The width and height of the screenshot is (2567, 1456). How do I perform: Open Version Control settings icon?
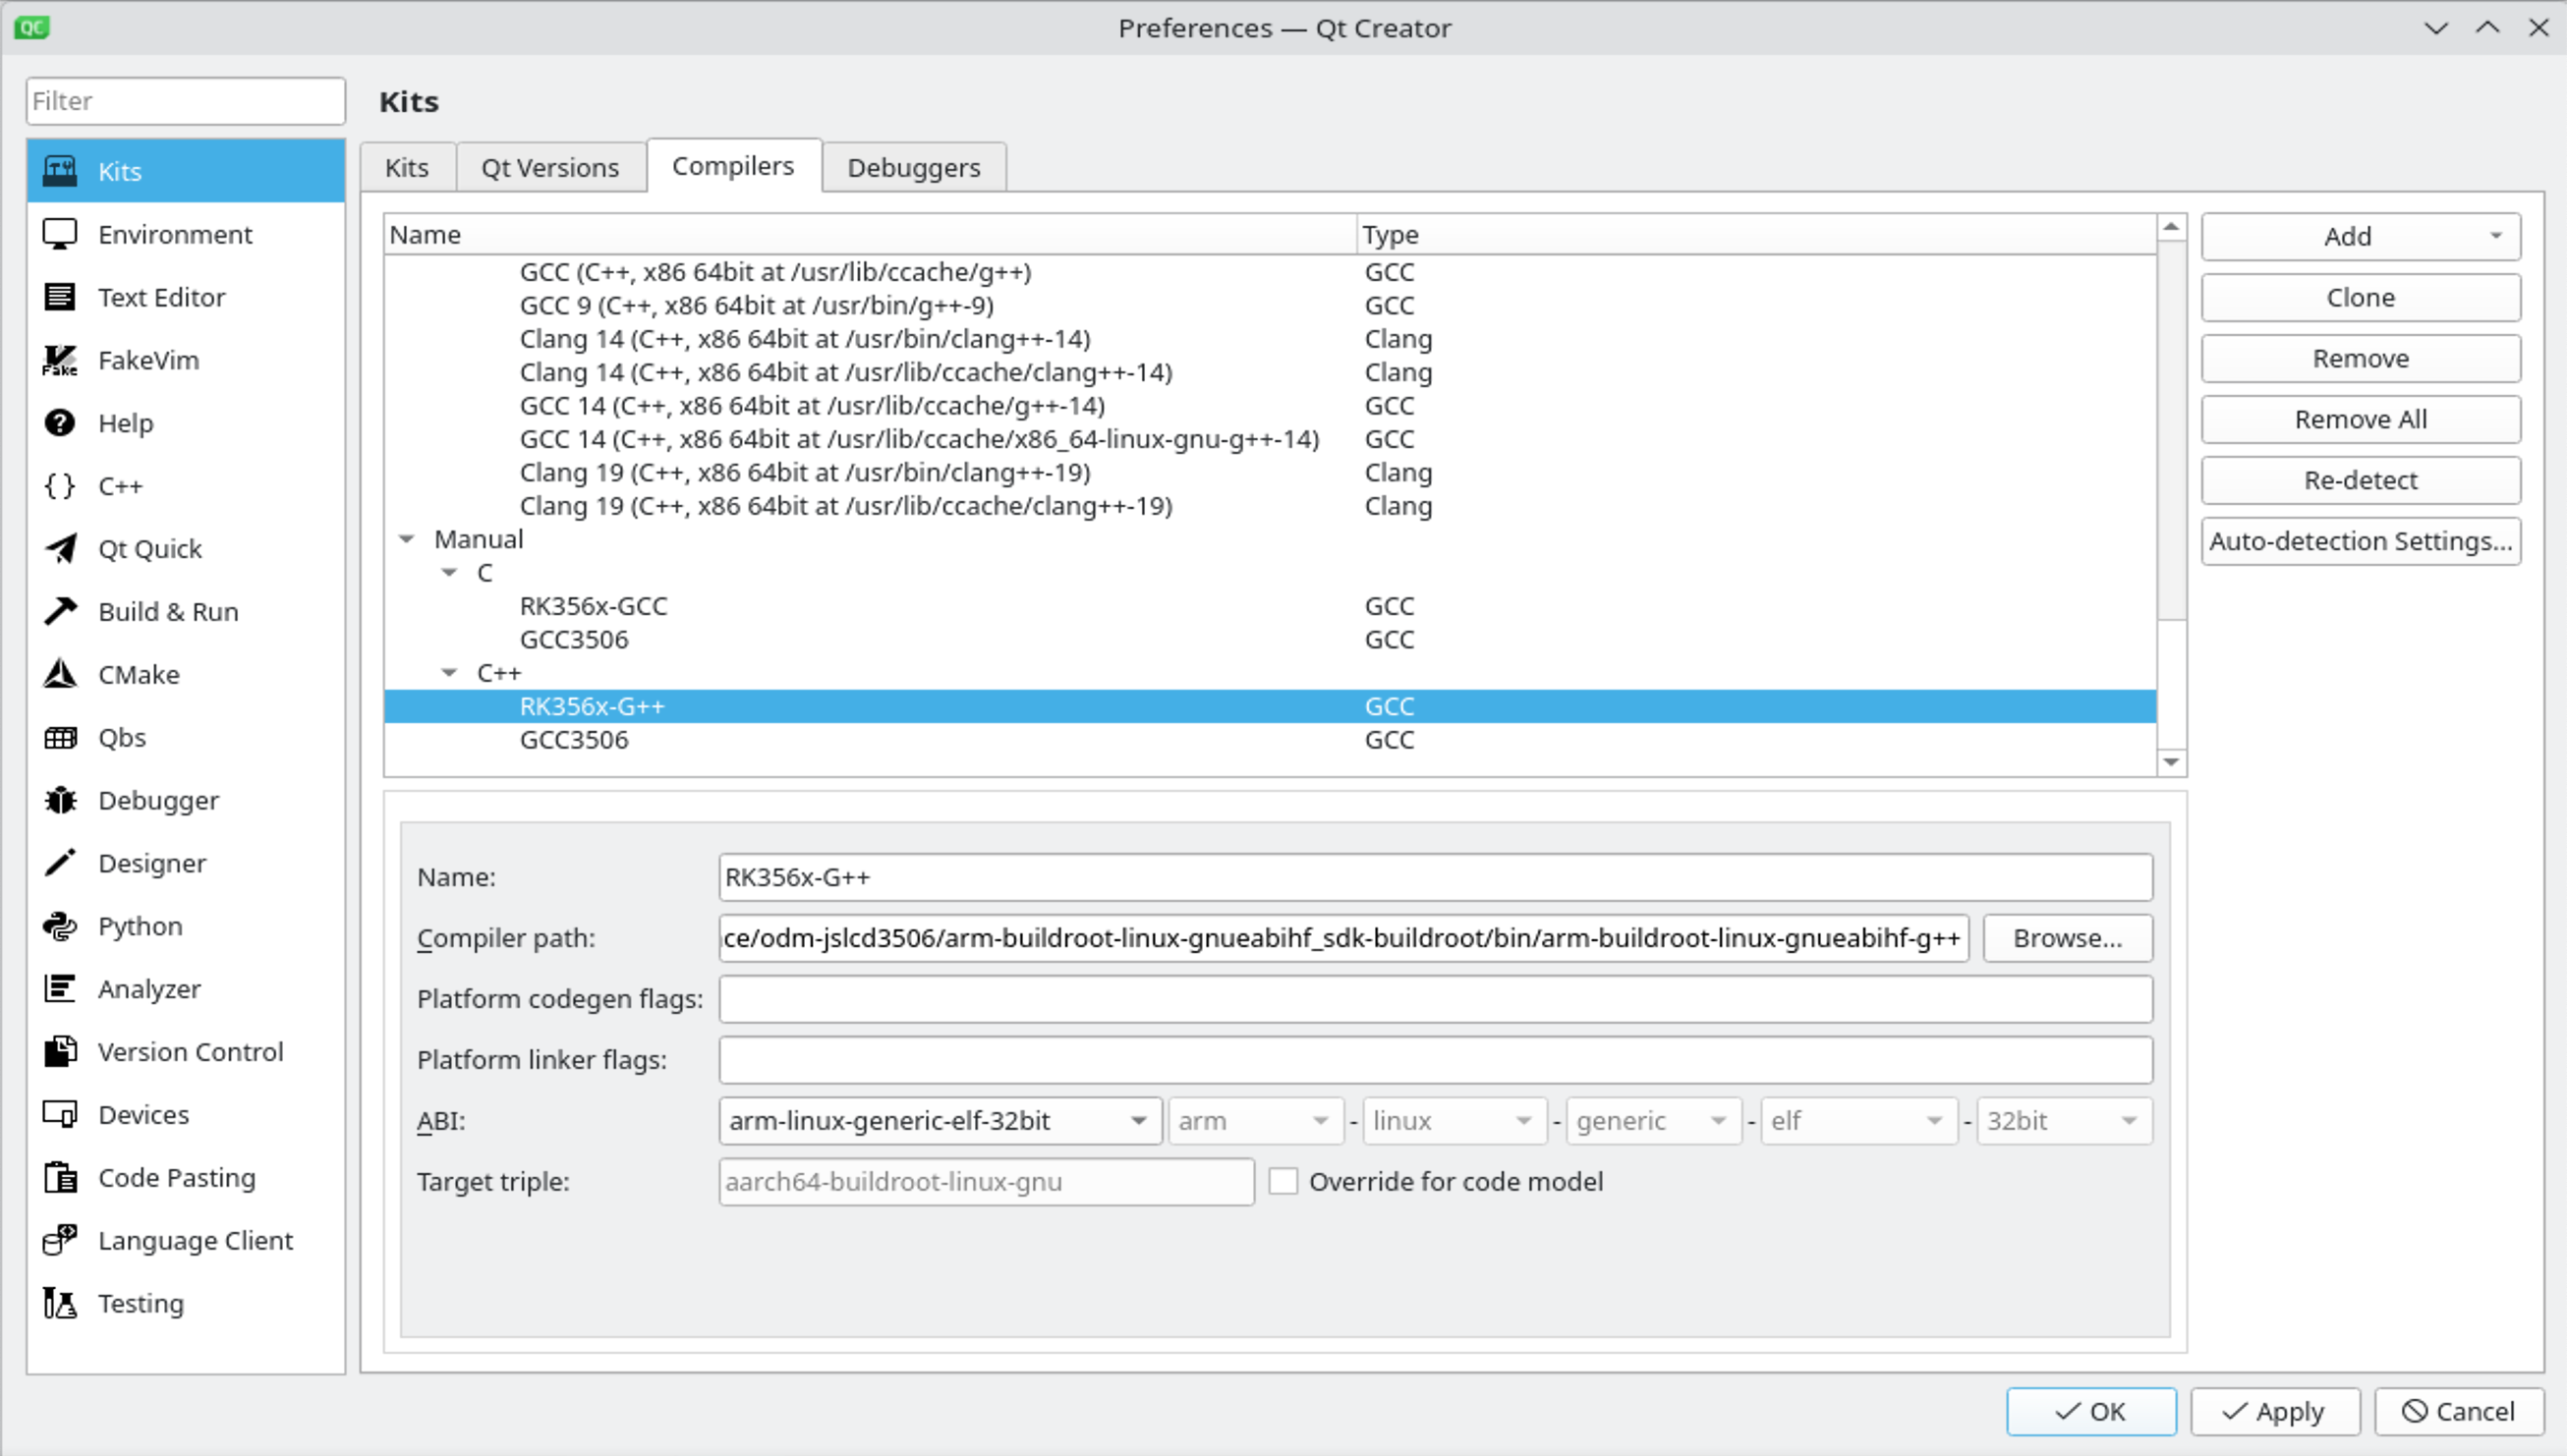coord(60,1052)
